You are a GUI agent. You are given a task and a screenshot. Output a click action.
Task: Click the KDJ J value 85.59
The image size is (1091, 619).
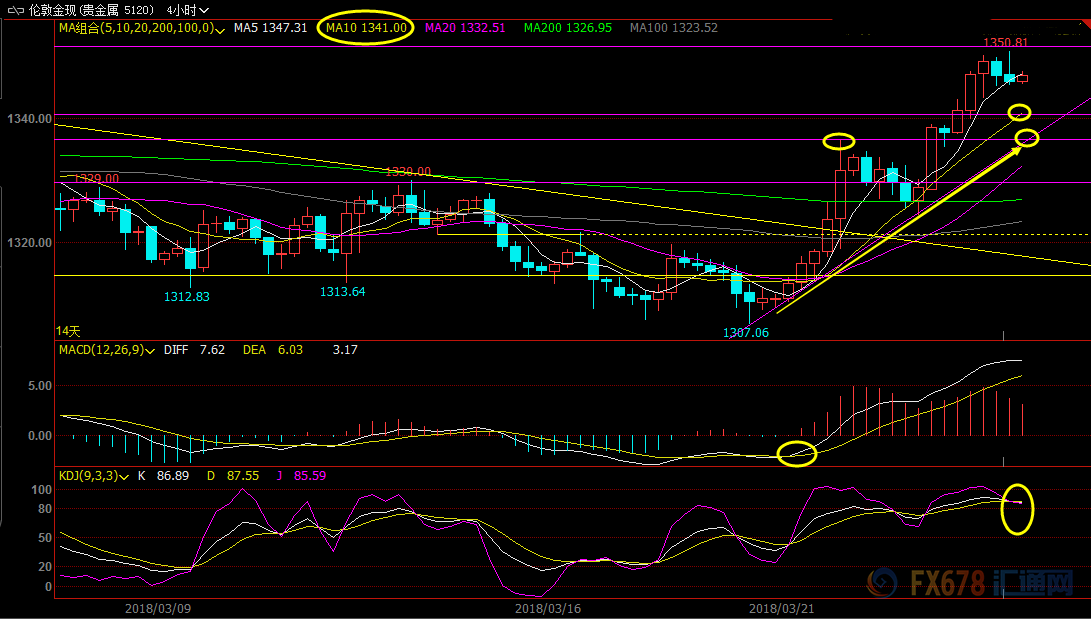pos(310,476)
